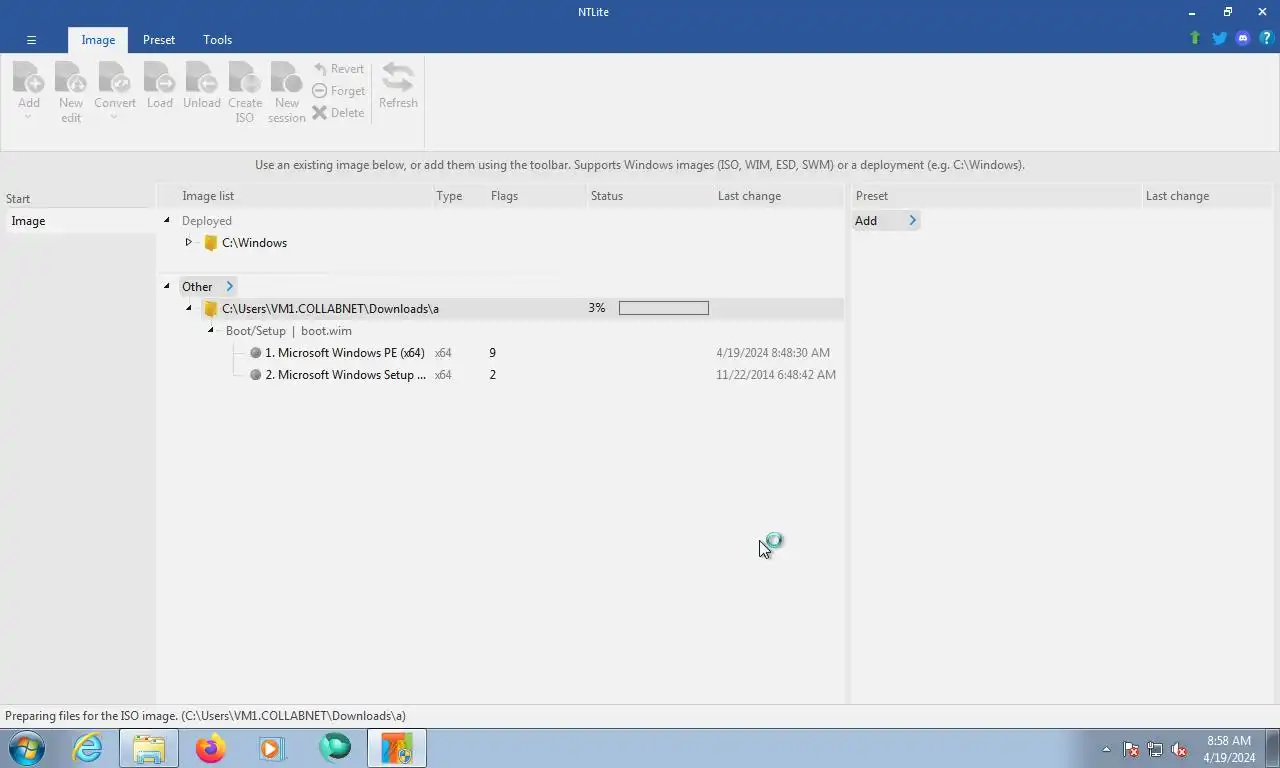Open the Windows Start menu orb
Image resolution: width=1280 pixels, height=768 pixels.
(x=27, y=748)
